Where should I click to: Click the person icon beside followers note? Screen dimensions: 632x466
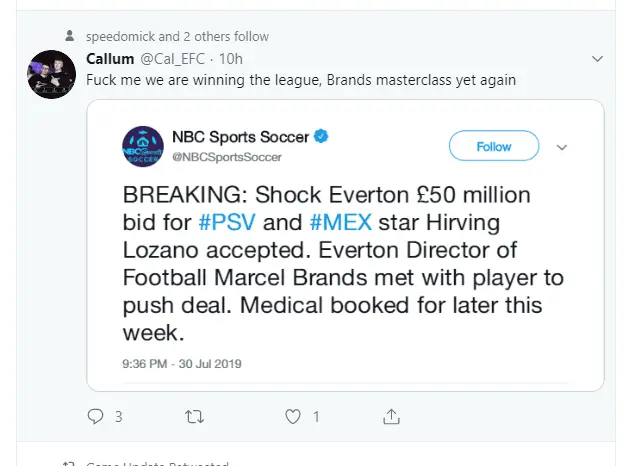(69, 36)
